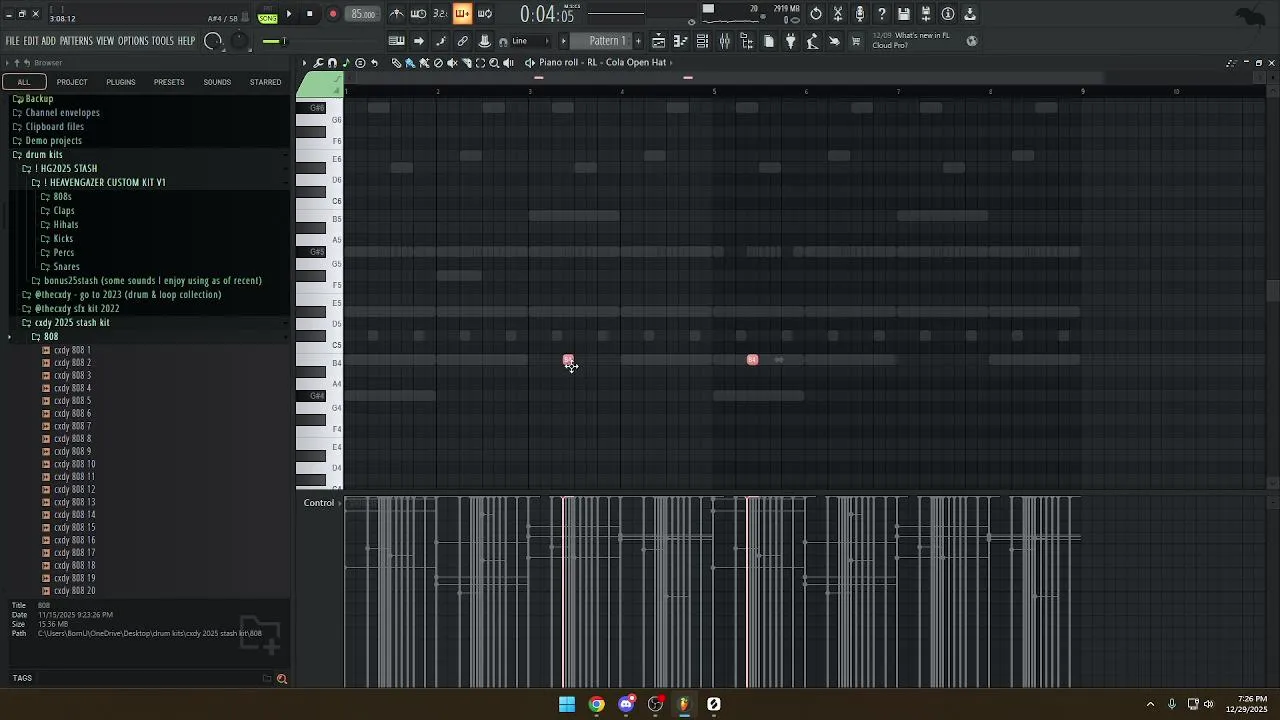Select the piano roll zoom magnifier tool
The height and width of the screenshot is (720, 1280).
(x=494, y=63)
